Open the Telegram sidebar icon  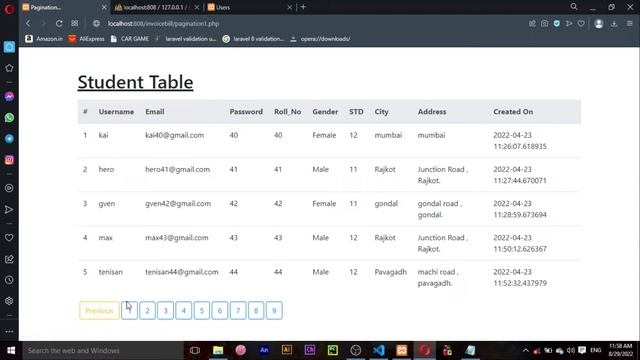(9, 139)
